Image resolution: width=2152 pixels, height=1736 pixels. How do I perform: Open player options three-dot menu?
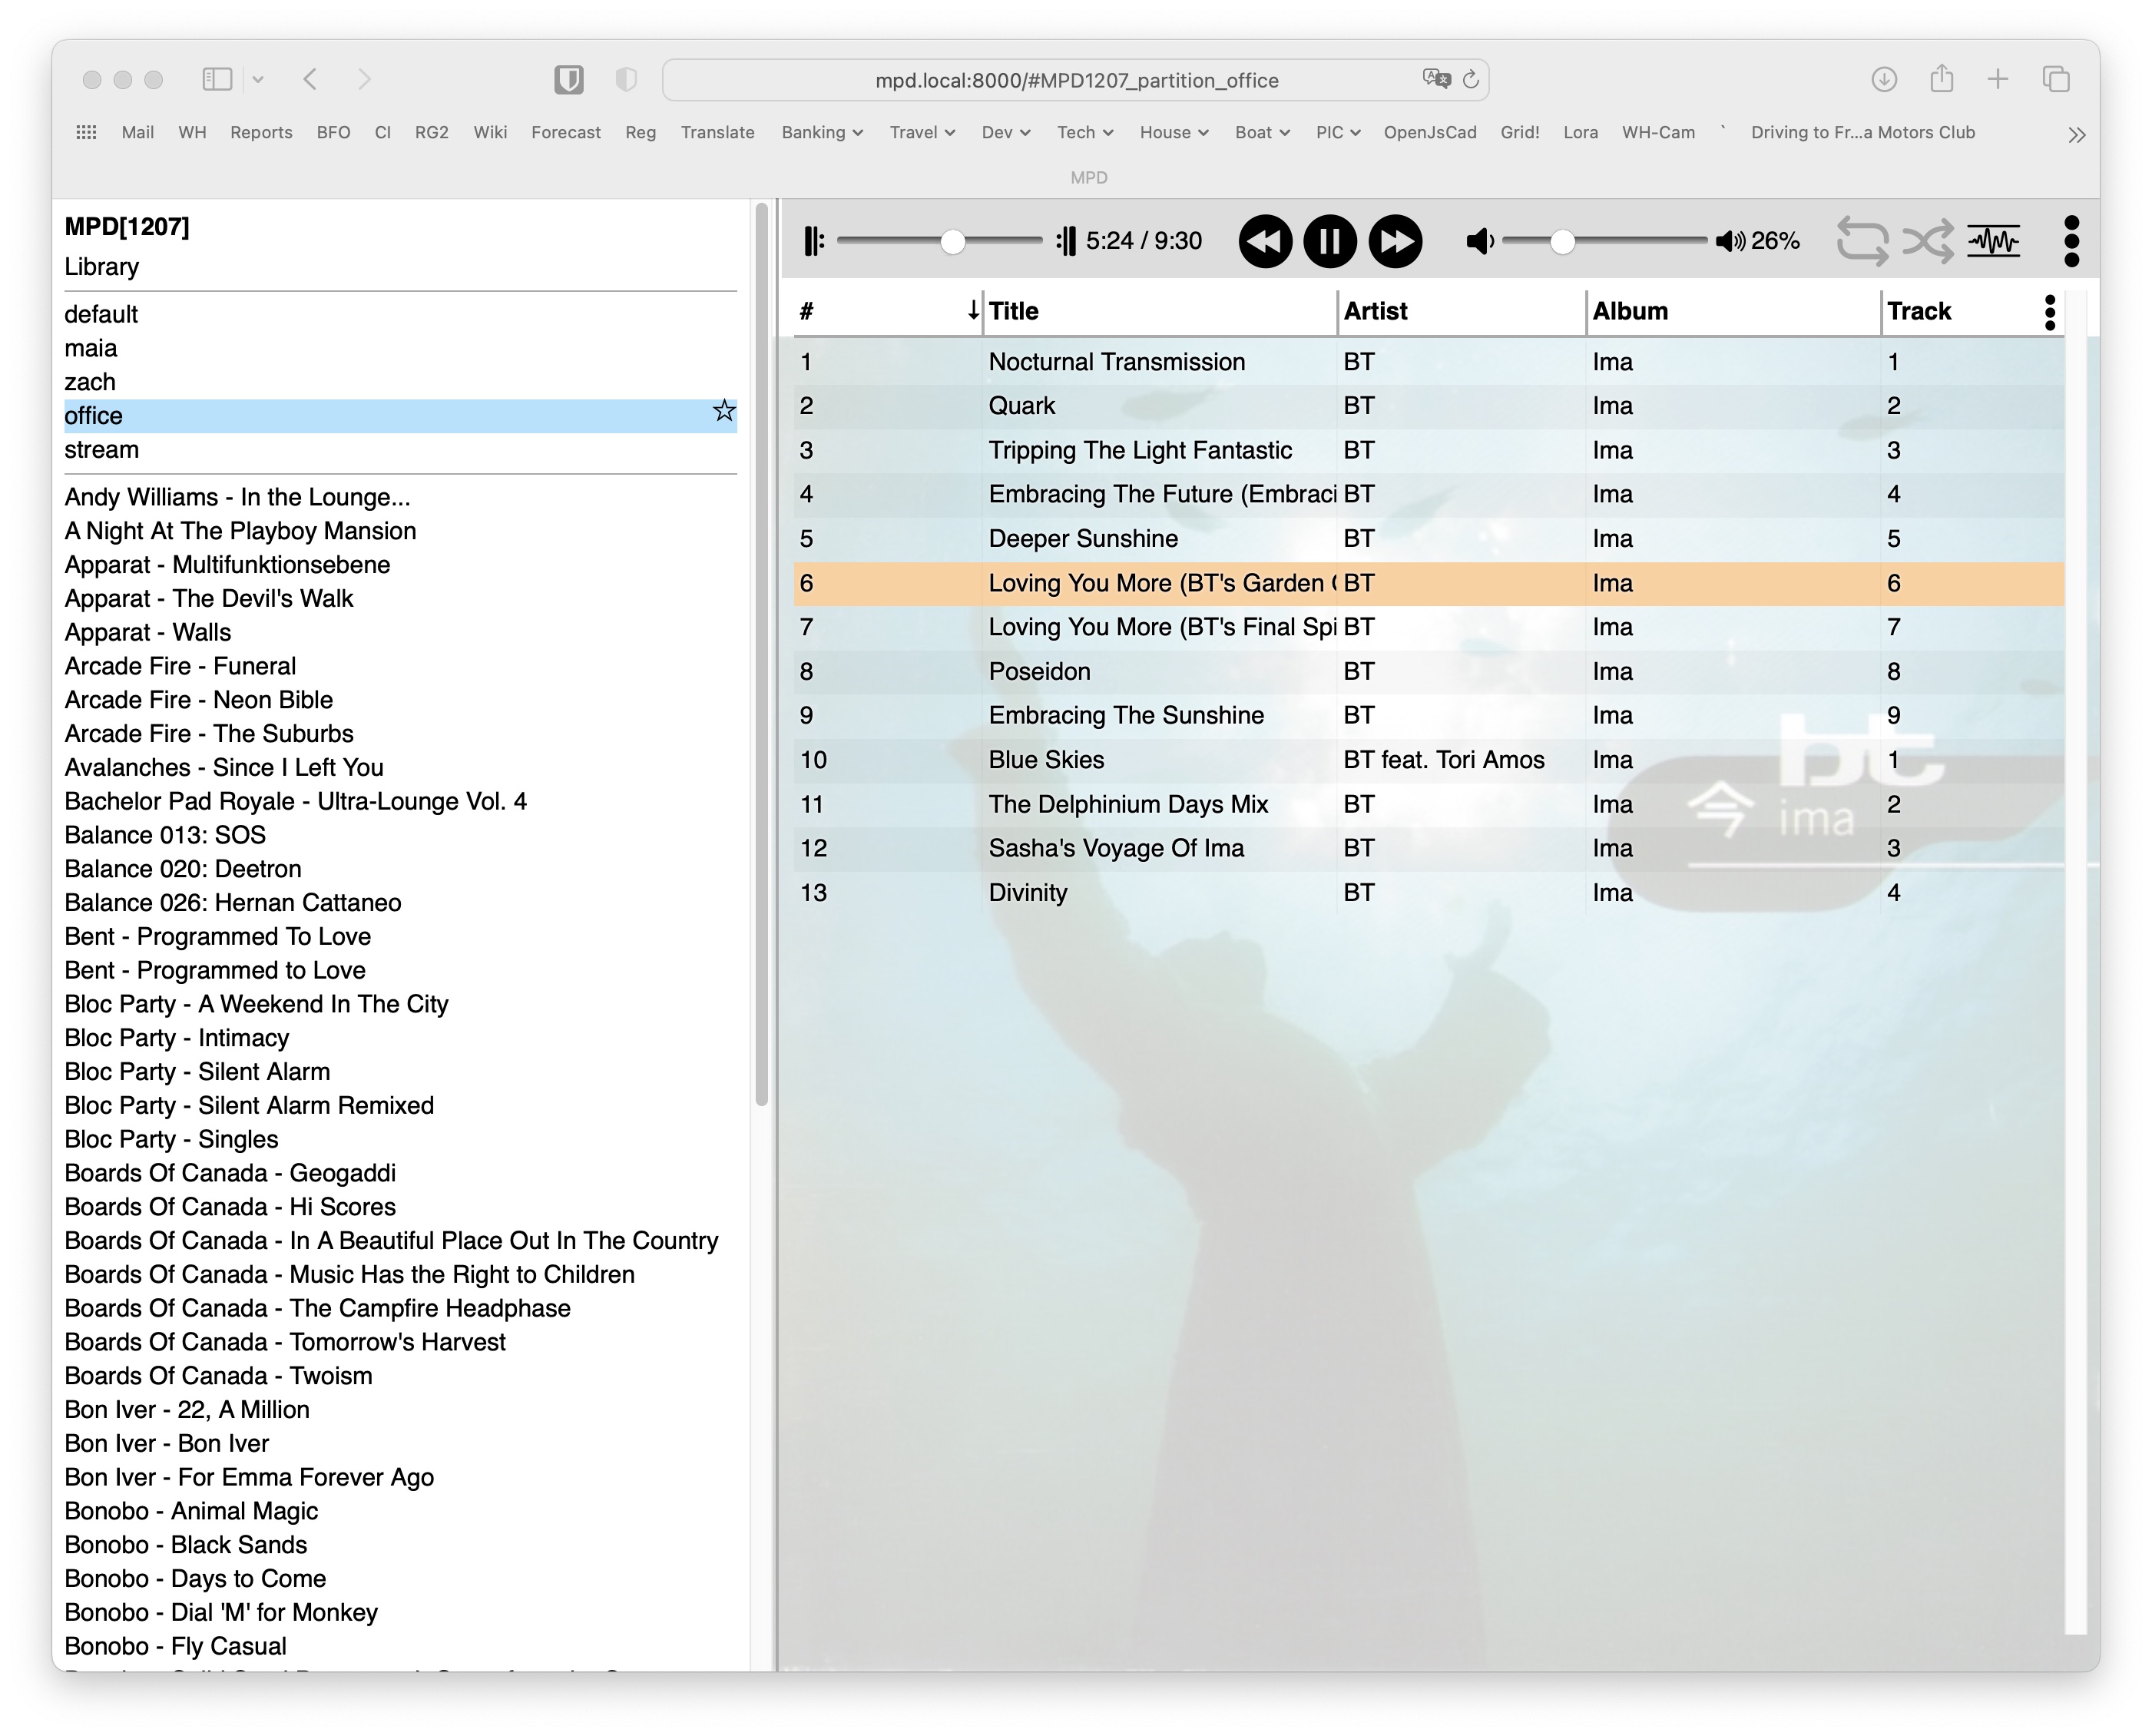tap(2071, 241)
